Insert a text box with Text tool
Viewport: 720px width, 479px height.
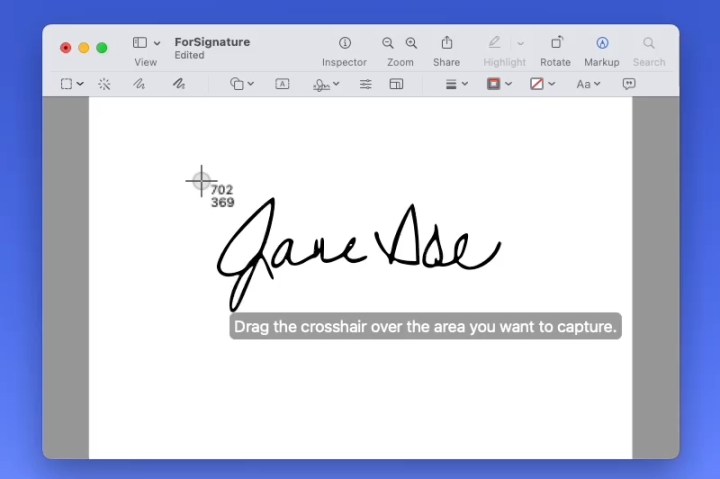click(282, 84)
